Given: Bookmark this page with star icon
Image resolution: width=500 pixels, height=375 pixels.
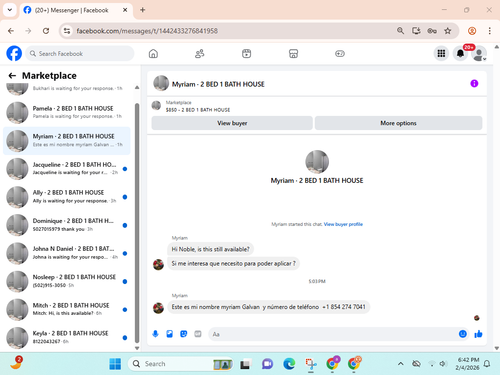Looking at the screenshot, I should 448,31.
